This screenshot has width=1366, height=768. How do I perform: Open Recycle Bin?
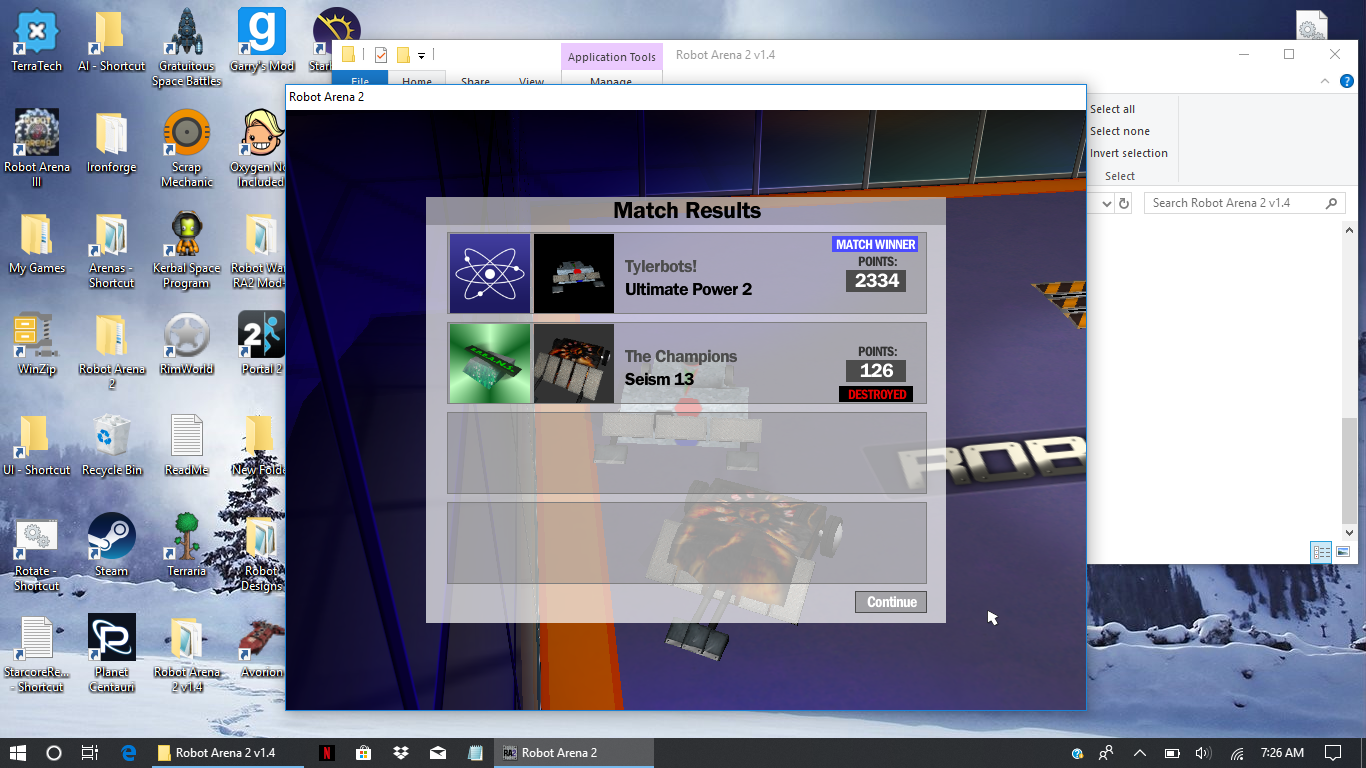click(x=111, y=445)
